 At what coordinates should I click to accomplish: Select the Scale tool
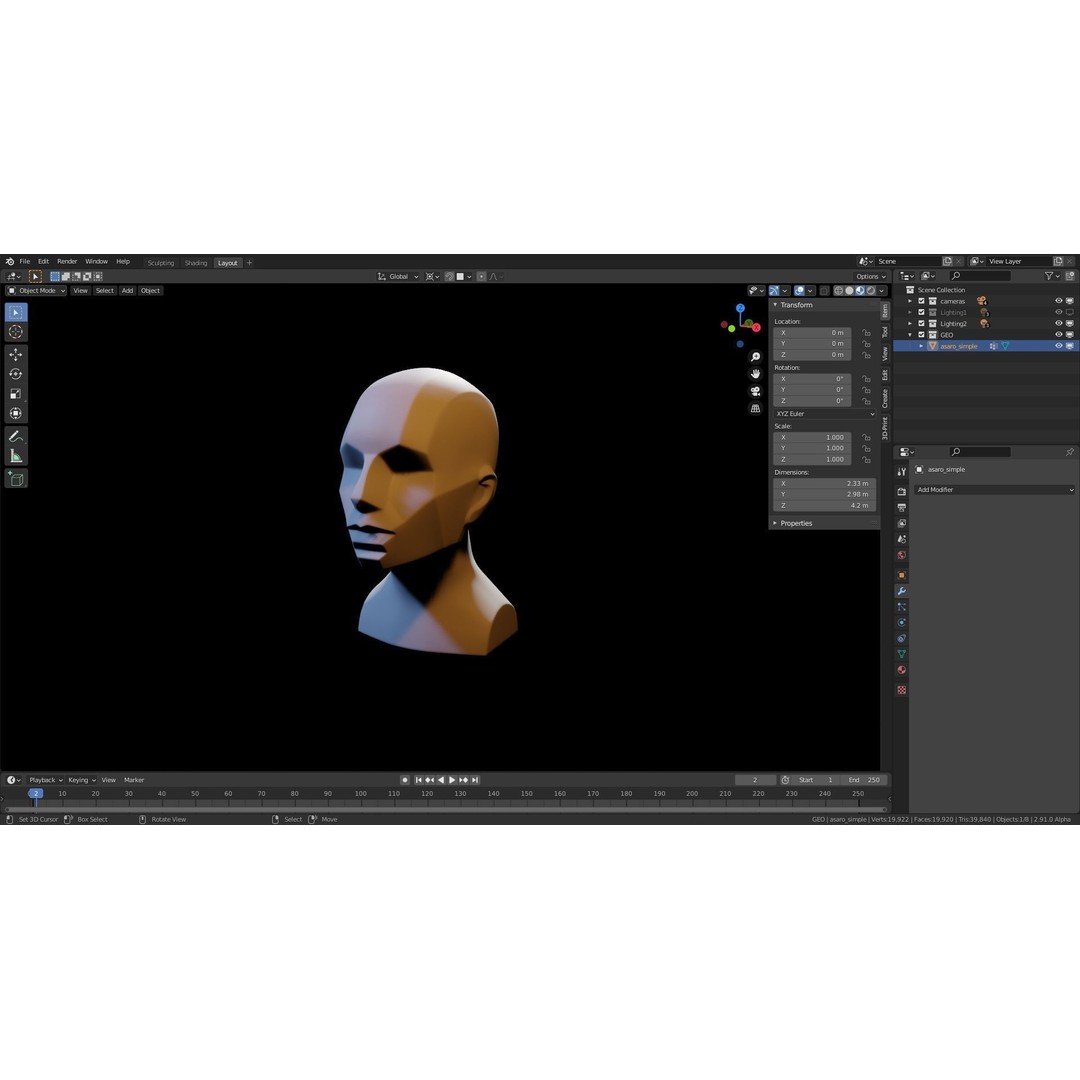[x=16, y=394]
